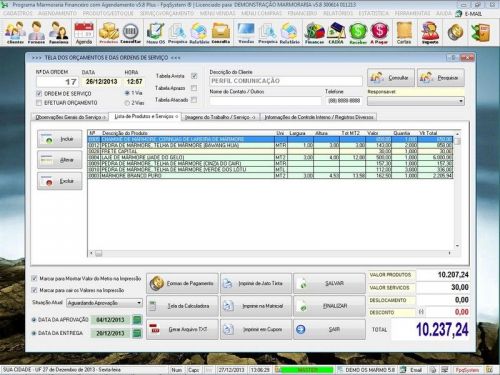Click Relatório icon left of Finanças
This screenshot has width=500, height=375.
[x=289, y=32]
